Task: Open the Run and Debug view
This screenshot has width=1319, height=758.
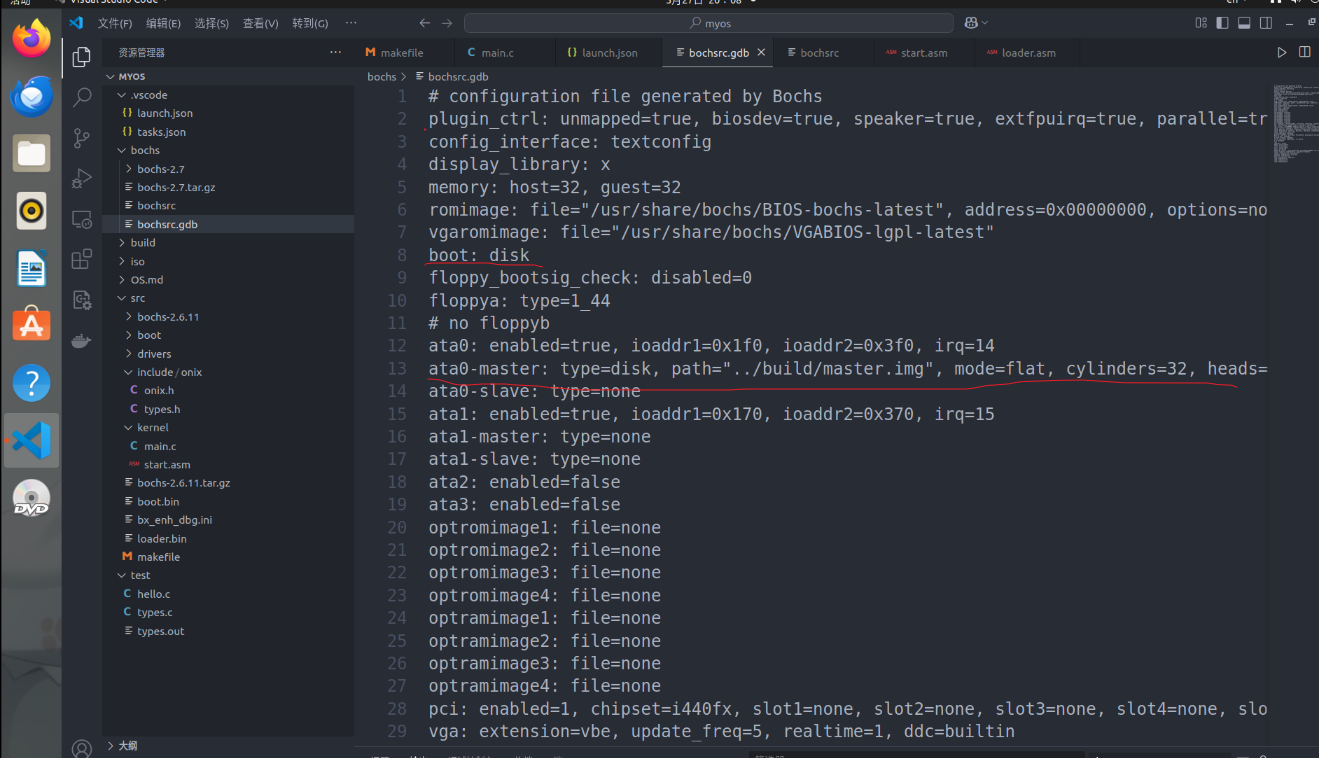Action: pyautogui.click(x=81, y=178)
